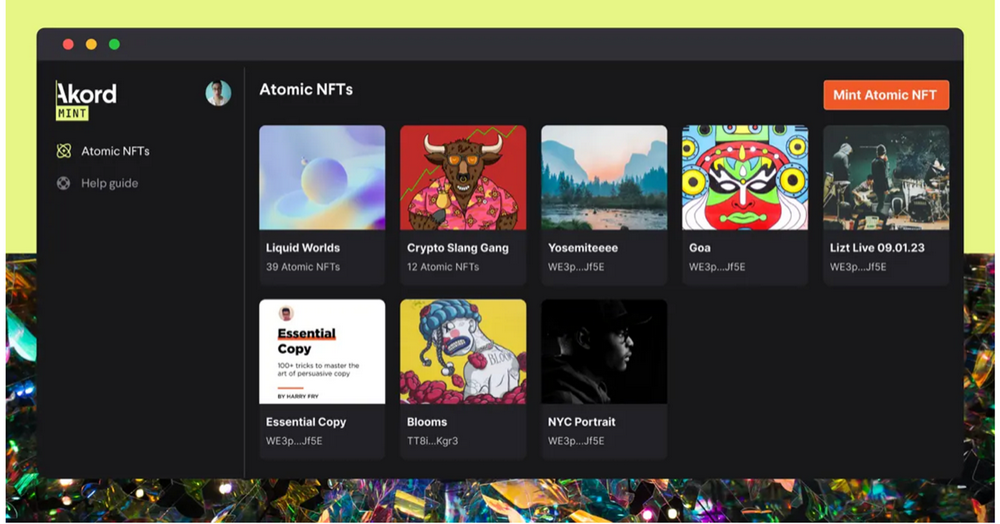This screenshot has width=1000, height=524.
Task: Click the Liquid Worlds title text
Action: tap(303, 248)
